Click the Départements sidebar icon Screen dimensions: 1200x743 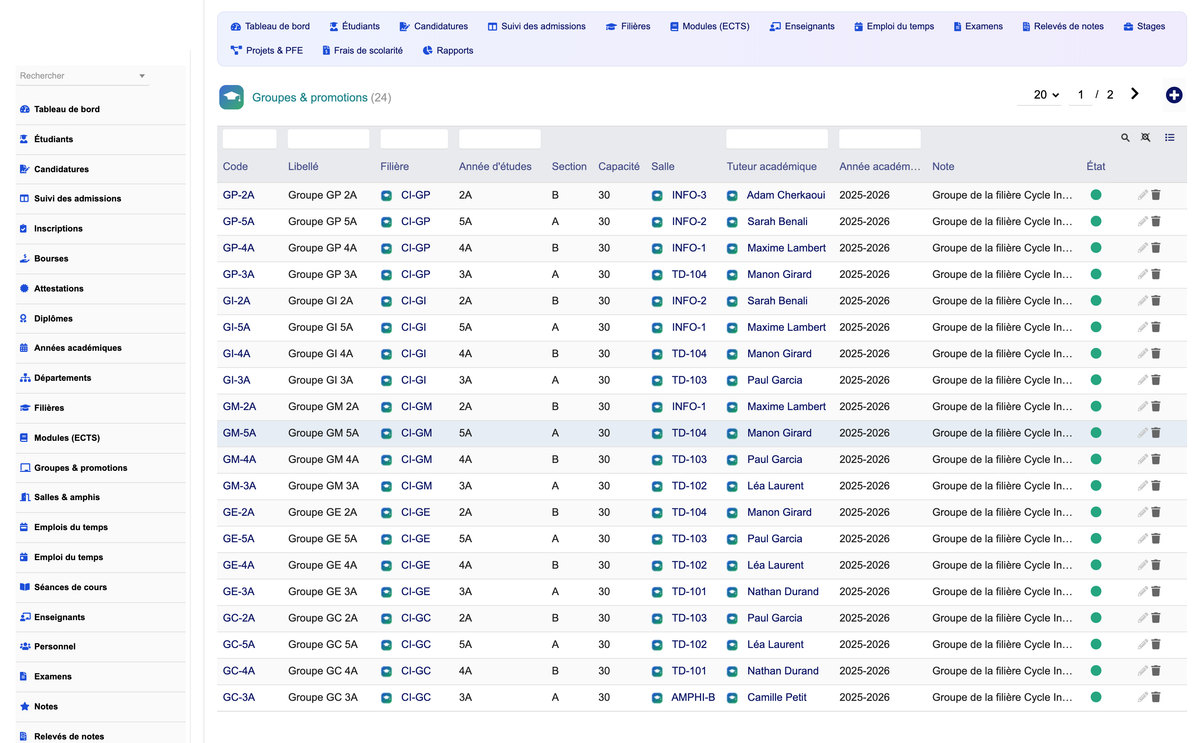pos(25,378)
